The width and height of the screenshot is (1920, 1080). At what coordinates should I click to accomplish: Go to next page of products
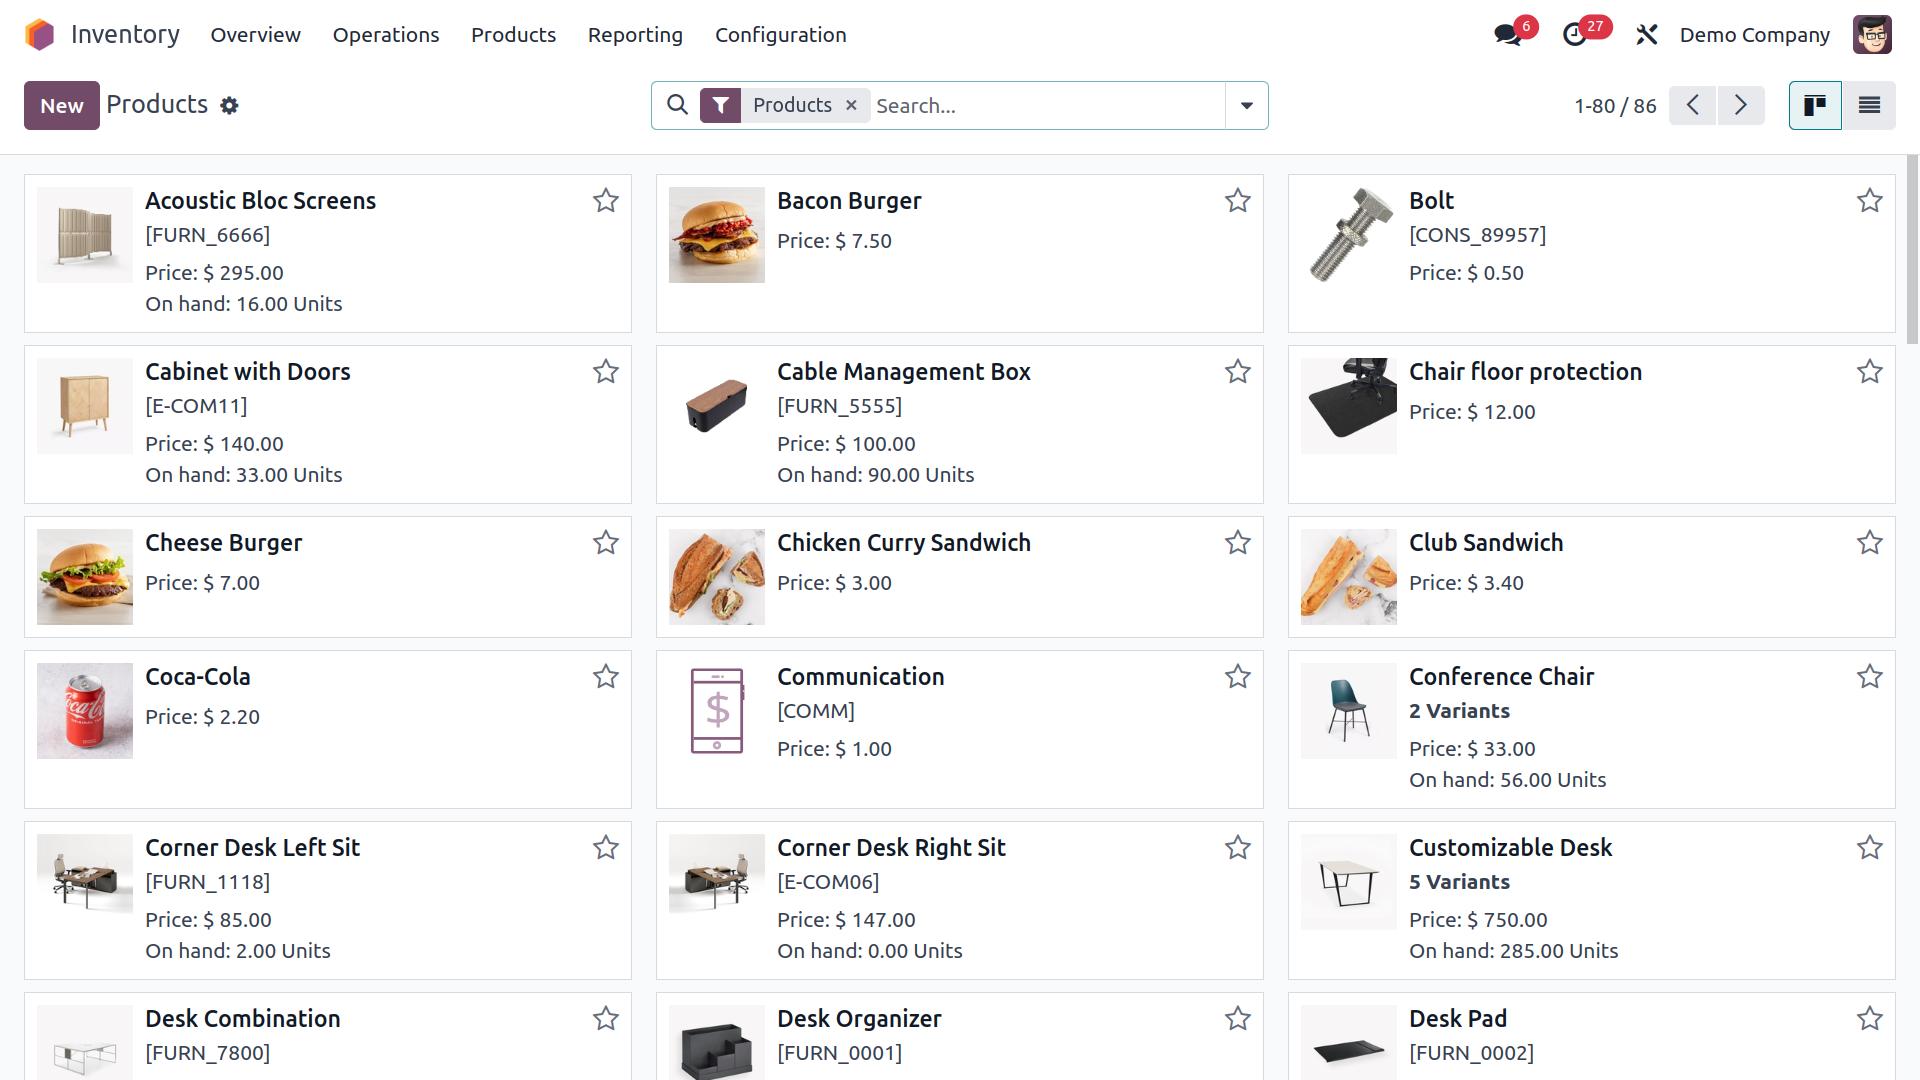[x=1741, y=105]
